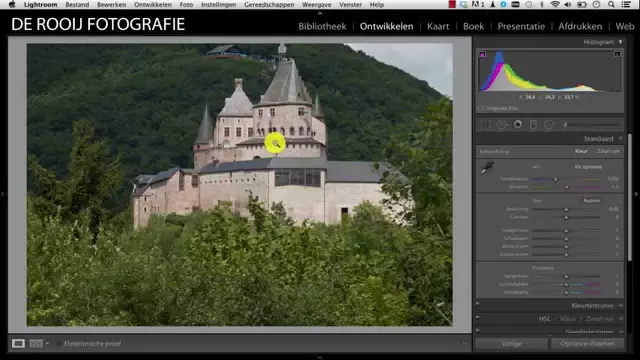
Task: Open the Apple menu
Action: (12, 4)
